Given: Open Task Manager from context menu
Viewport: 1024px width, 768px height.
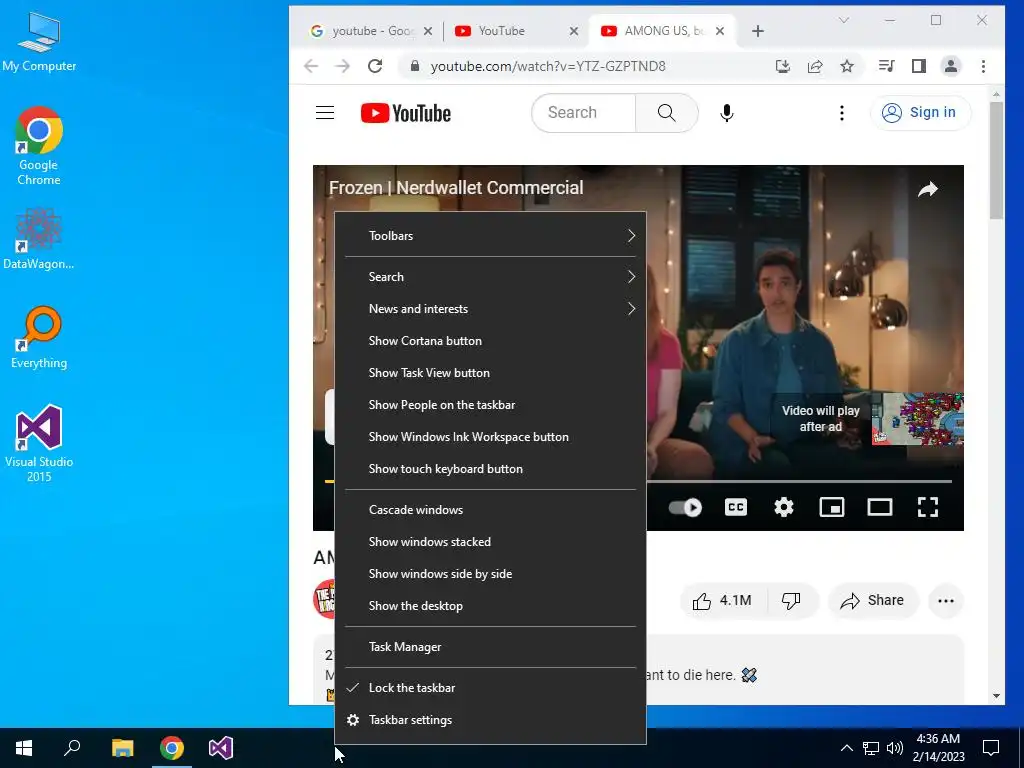Looking at the screenshot, I should coord(490,647).
